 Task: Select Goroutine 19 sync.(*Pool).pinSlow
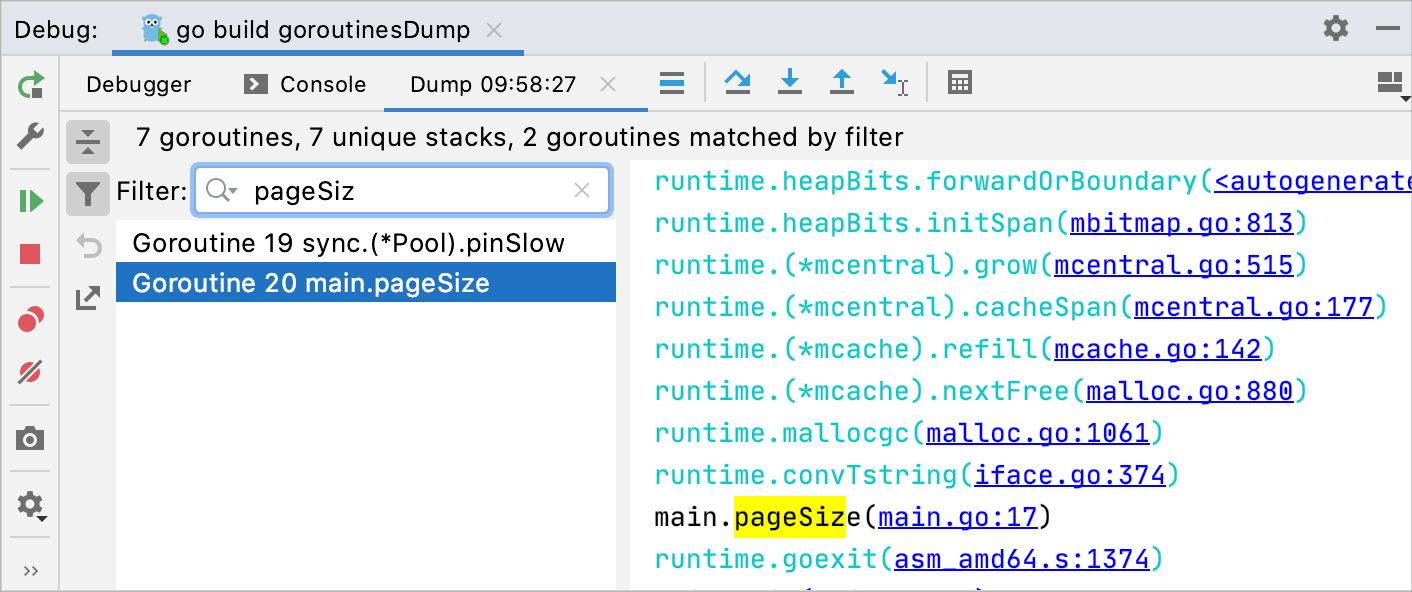tap(348, 243)
